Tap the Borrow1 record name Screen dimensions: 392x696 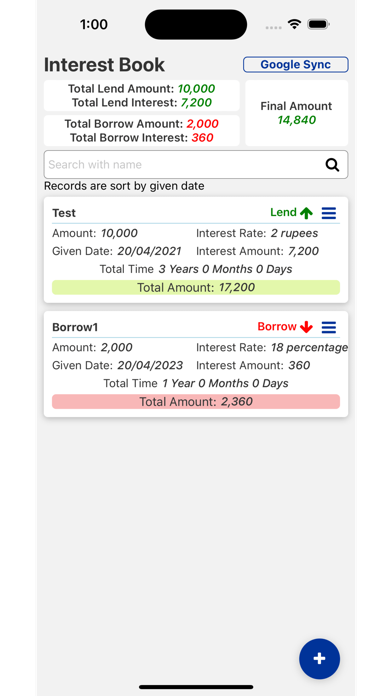click(x=75, y=328)
